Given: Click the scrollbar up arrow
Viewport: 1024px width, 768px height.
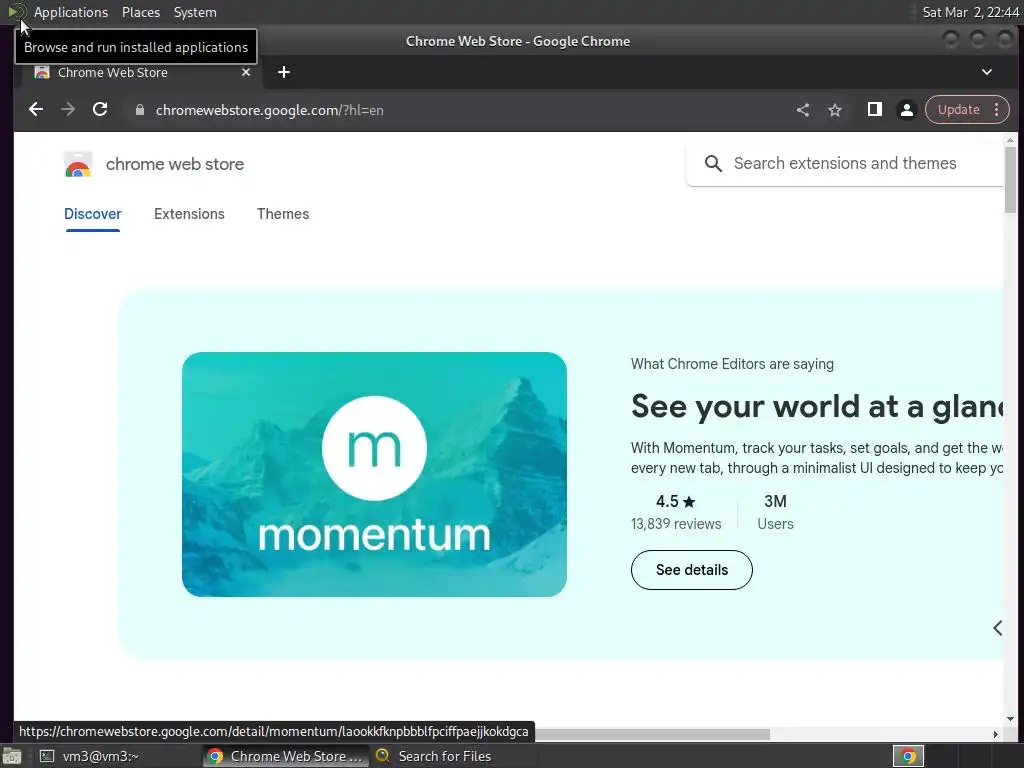Looking at the screenshot, I should (x=1010, y=140).
